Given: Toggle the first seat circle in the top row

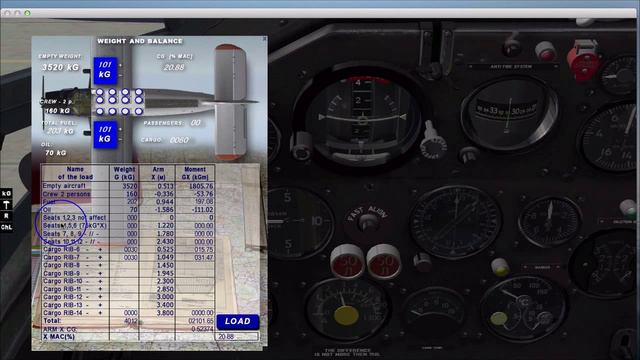Looking at the screenshot, I should pos(100,92).
